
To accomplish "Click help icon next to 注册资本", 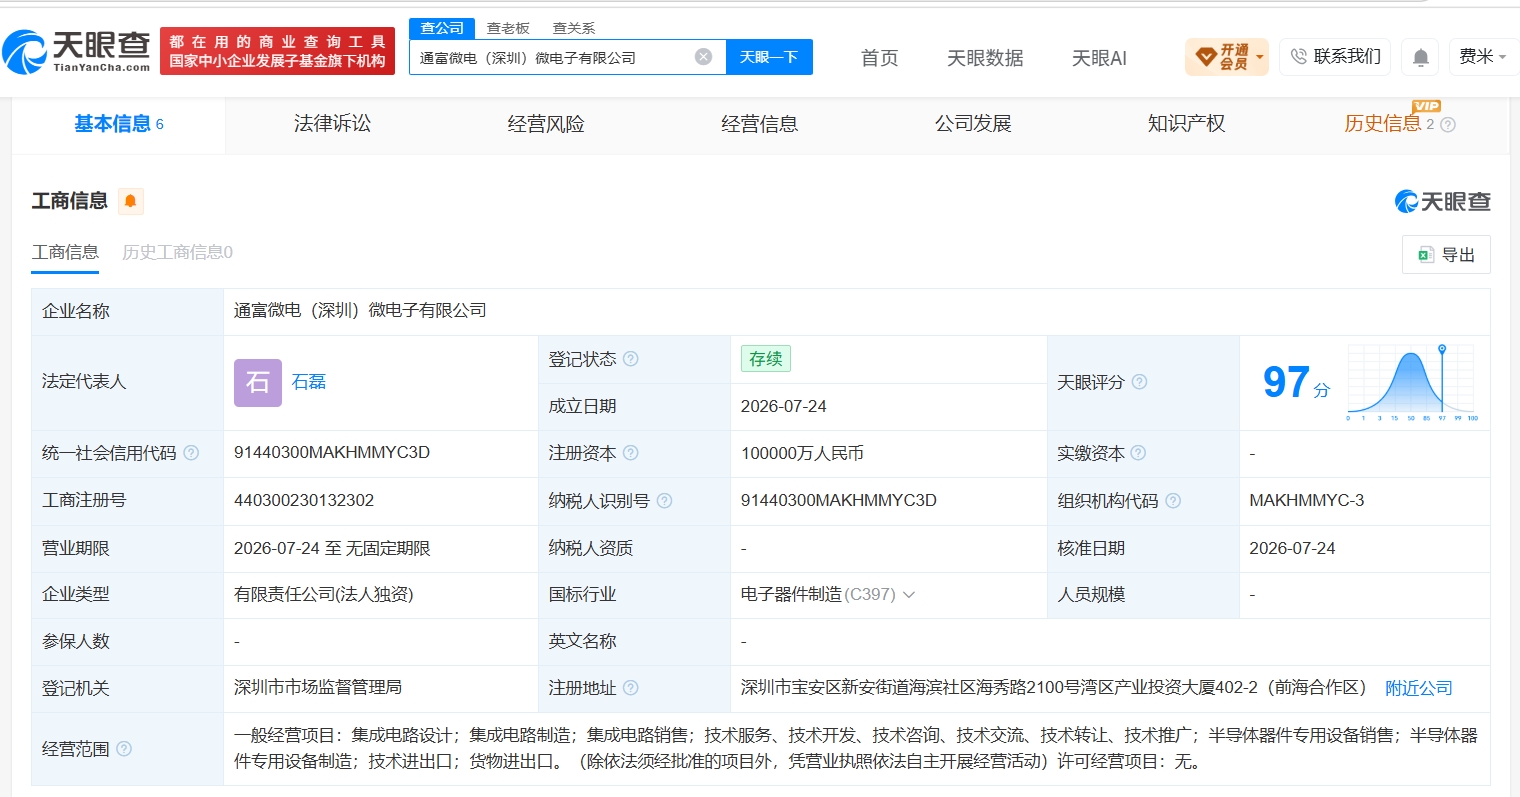I will click(x=631, y=453).
